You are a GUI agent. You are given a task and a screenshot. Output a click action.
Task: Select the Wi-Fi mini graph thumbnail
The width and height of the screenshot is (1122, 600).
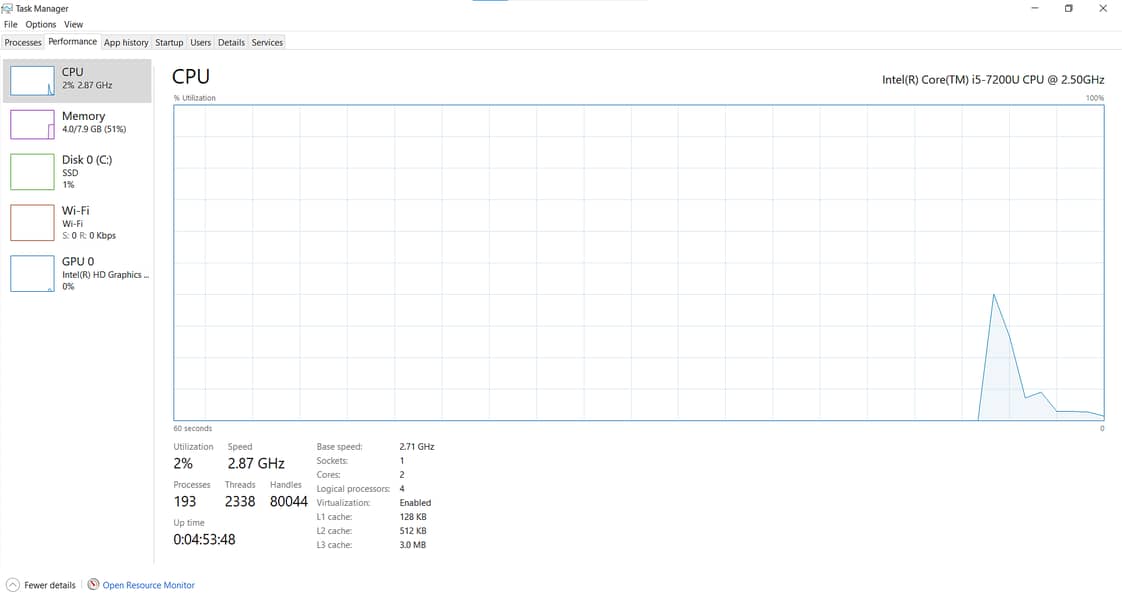tap(32, 222)
